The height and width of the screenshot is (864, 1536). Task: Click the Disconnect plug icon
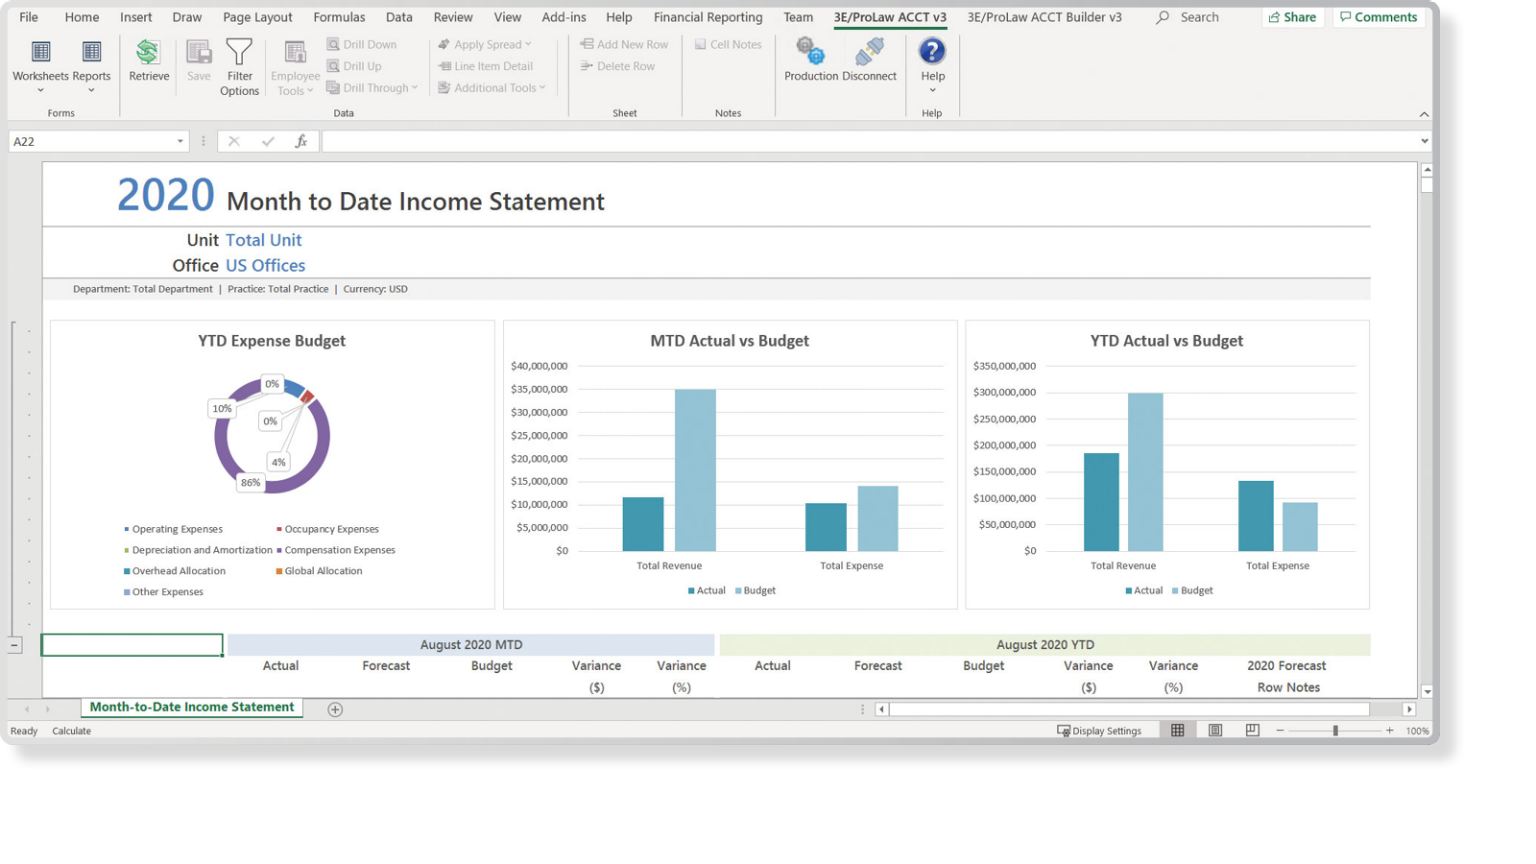(869, 52)
